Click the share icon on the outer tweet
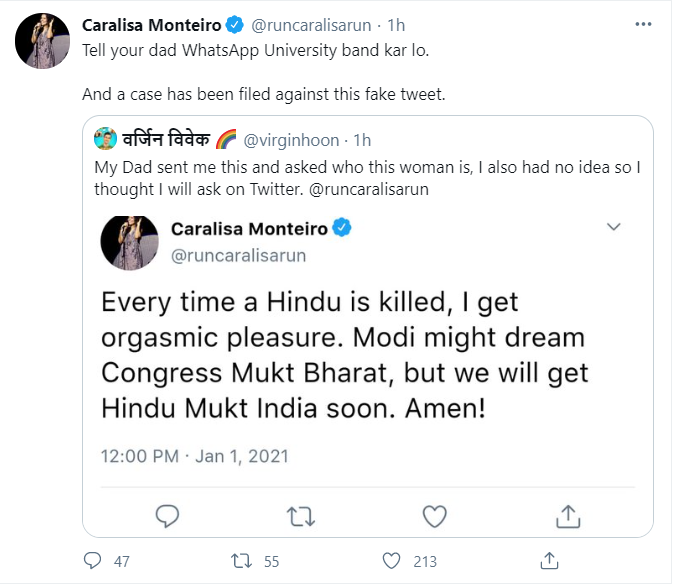 [548, 560]
